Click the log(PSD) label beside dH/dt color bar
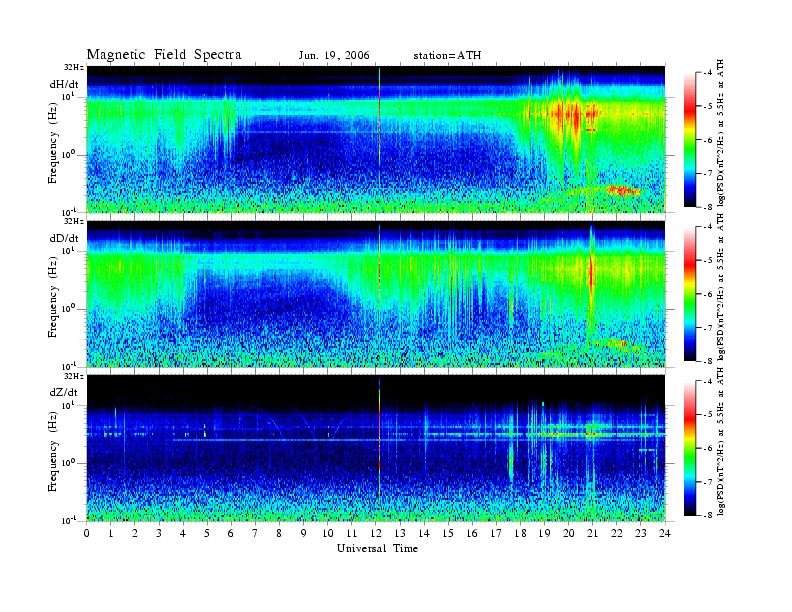Screen dimensions: 792x612 pyautogui.click(x=721, y=133)
